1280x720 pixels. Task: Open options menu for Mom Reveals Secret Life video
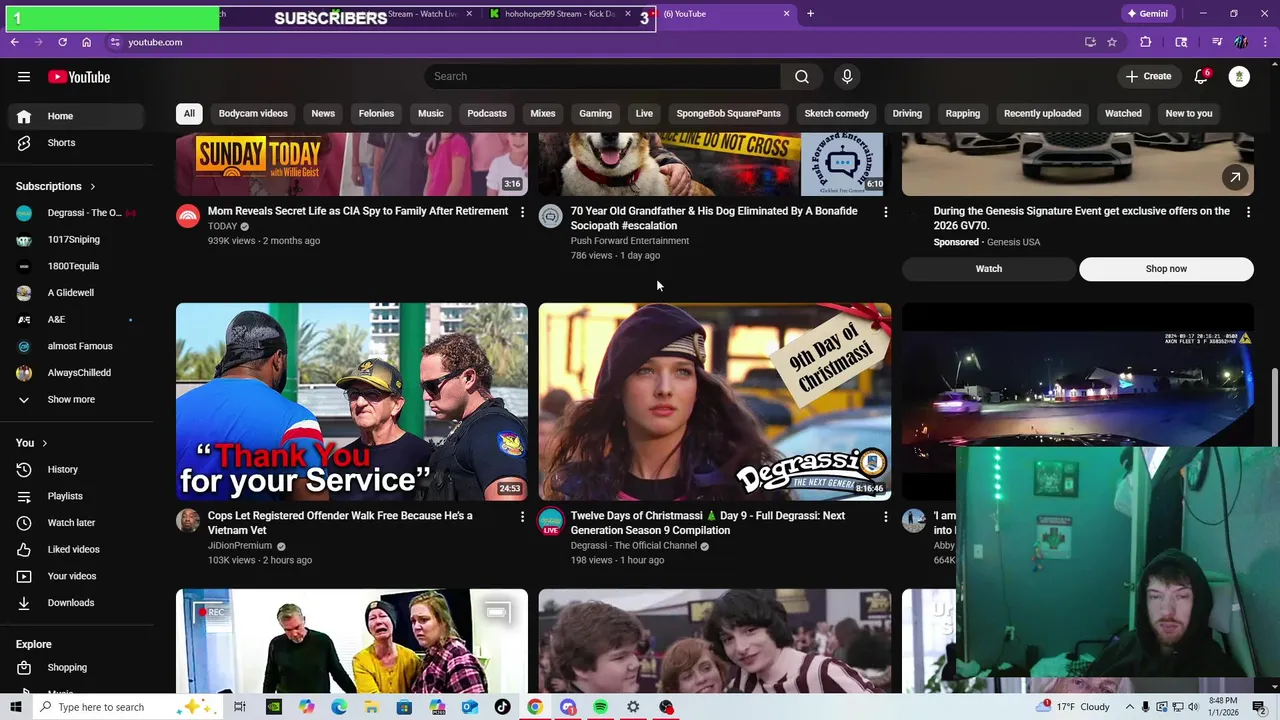click(x=522, y=212)
